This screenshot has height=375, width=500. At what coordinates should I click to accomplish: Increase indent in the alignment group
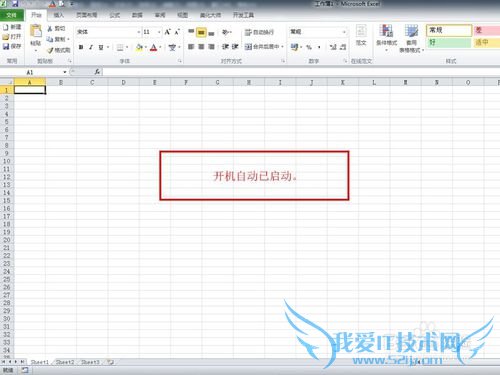[235, 47]
